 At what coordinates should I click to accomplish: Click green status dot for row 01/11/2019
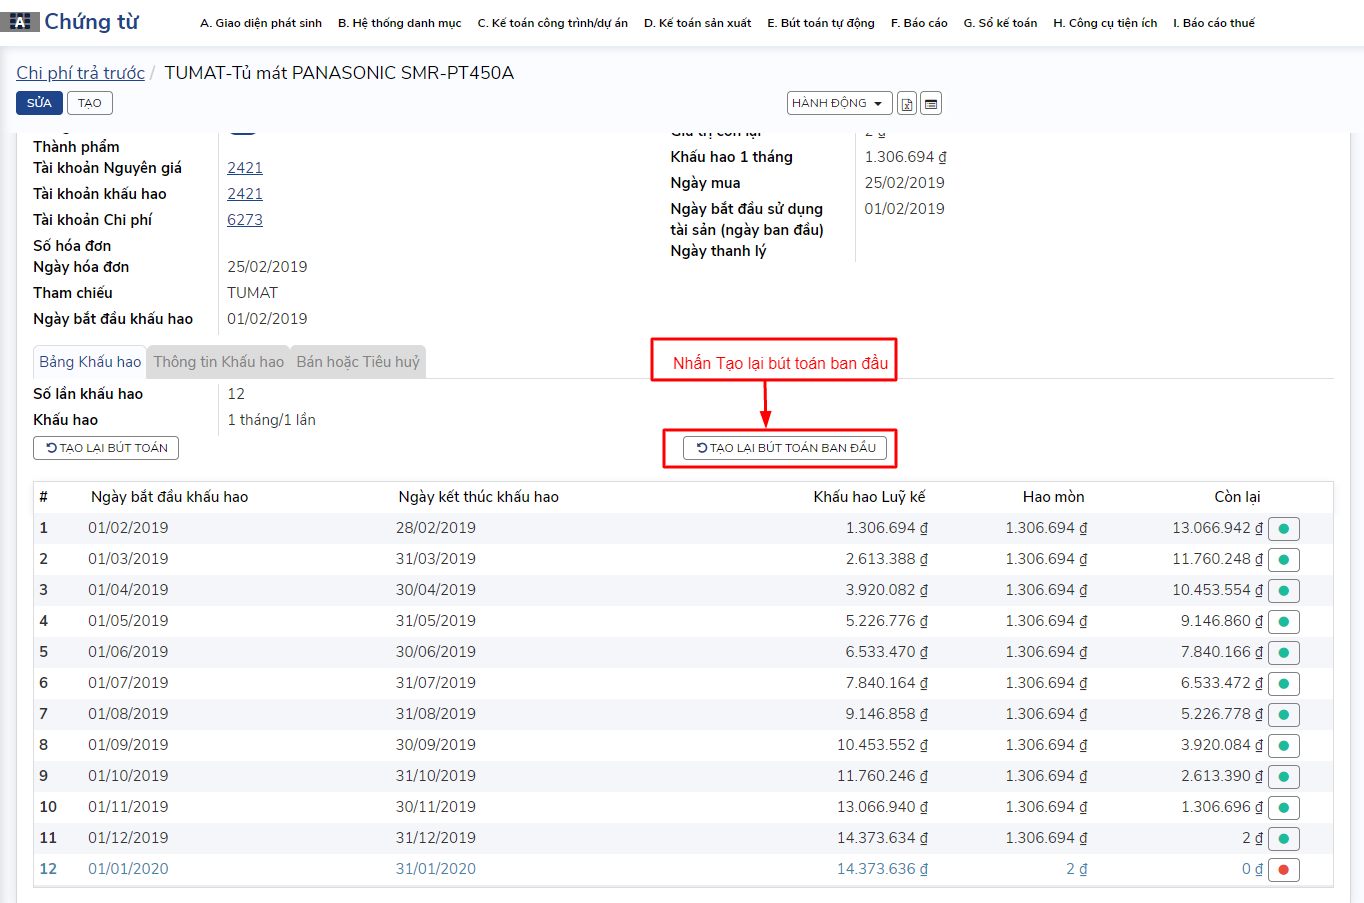(x=1284, y=808)
